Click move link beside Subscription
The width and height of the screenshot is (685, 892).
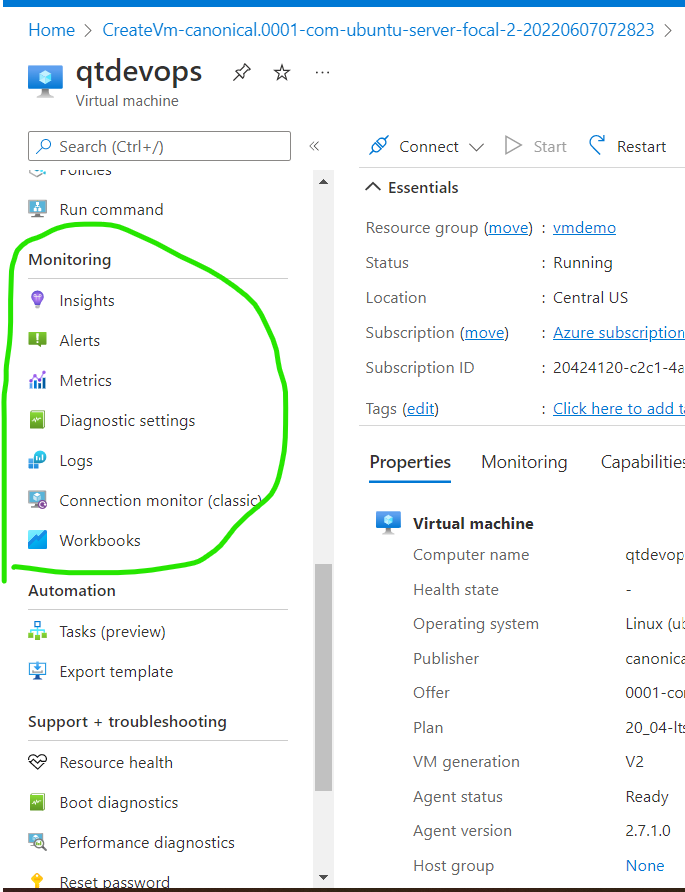pyautogui.click(x=485, y=332)
